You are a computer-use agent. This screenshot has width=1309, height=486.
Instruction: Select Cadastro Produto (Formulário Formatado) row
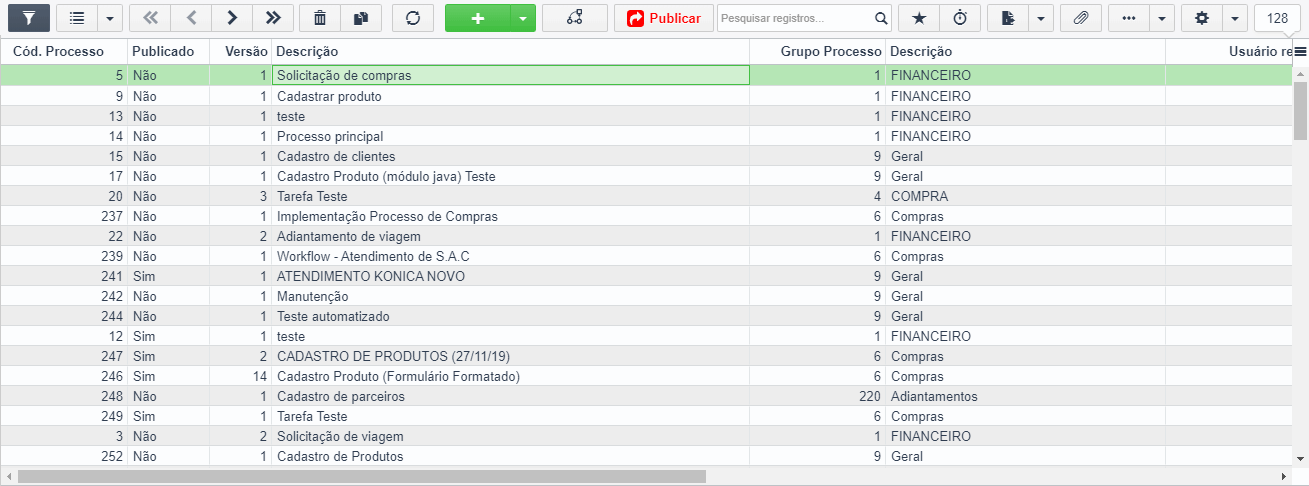[x=646, y=376]
